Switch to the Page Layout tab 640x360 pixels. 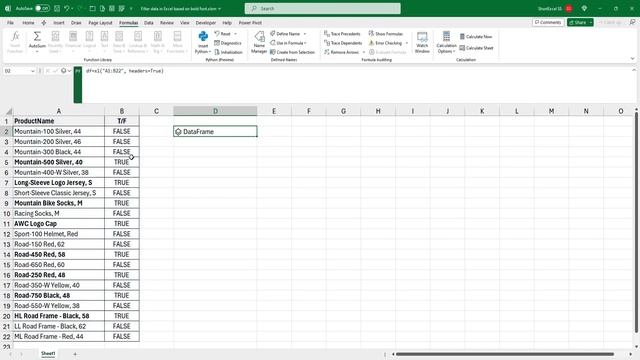tap(100, 23)
